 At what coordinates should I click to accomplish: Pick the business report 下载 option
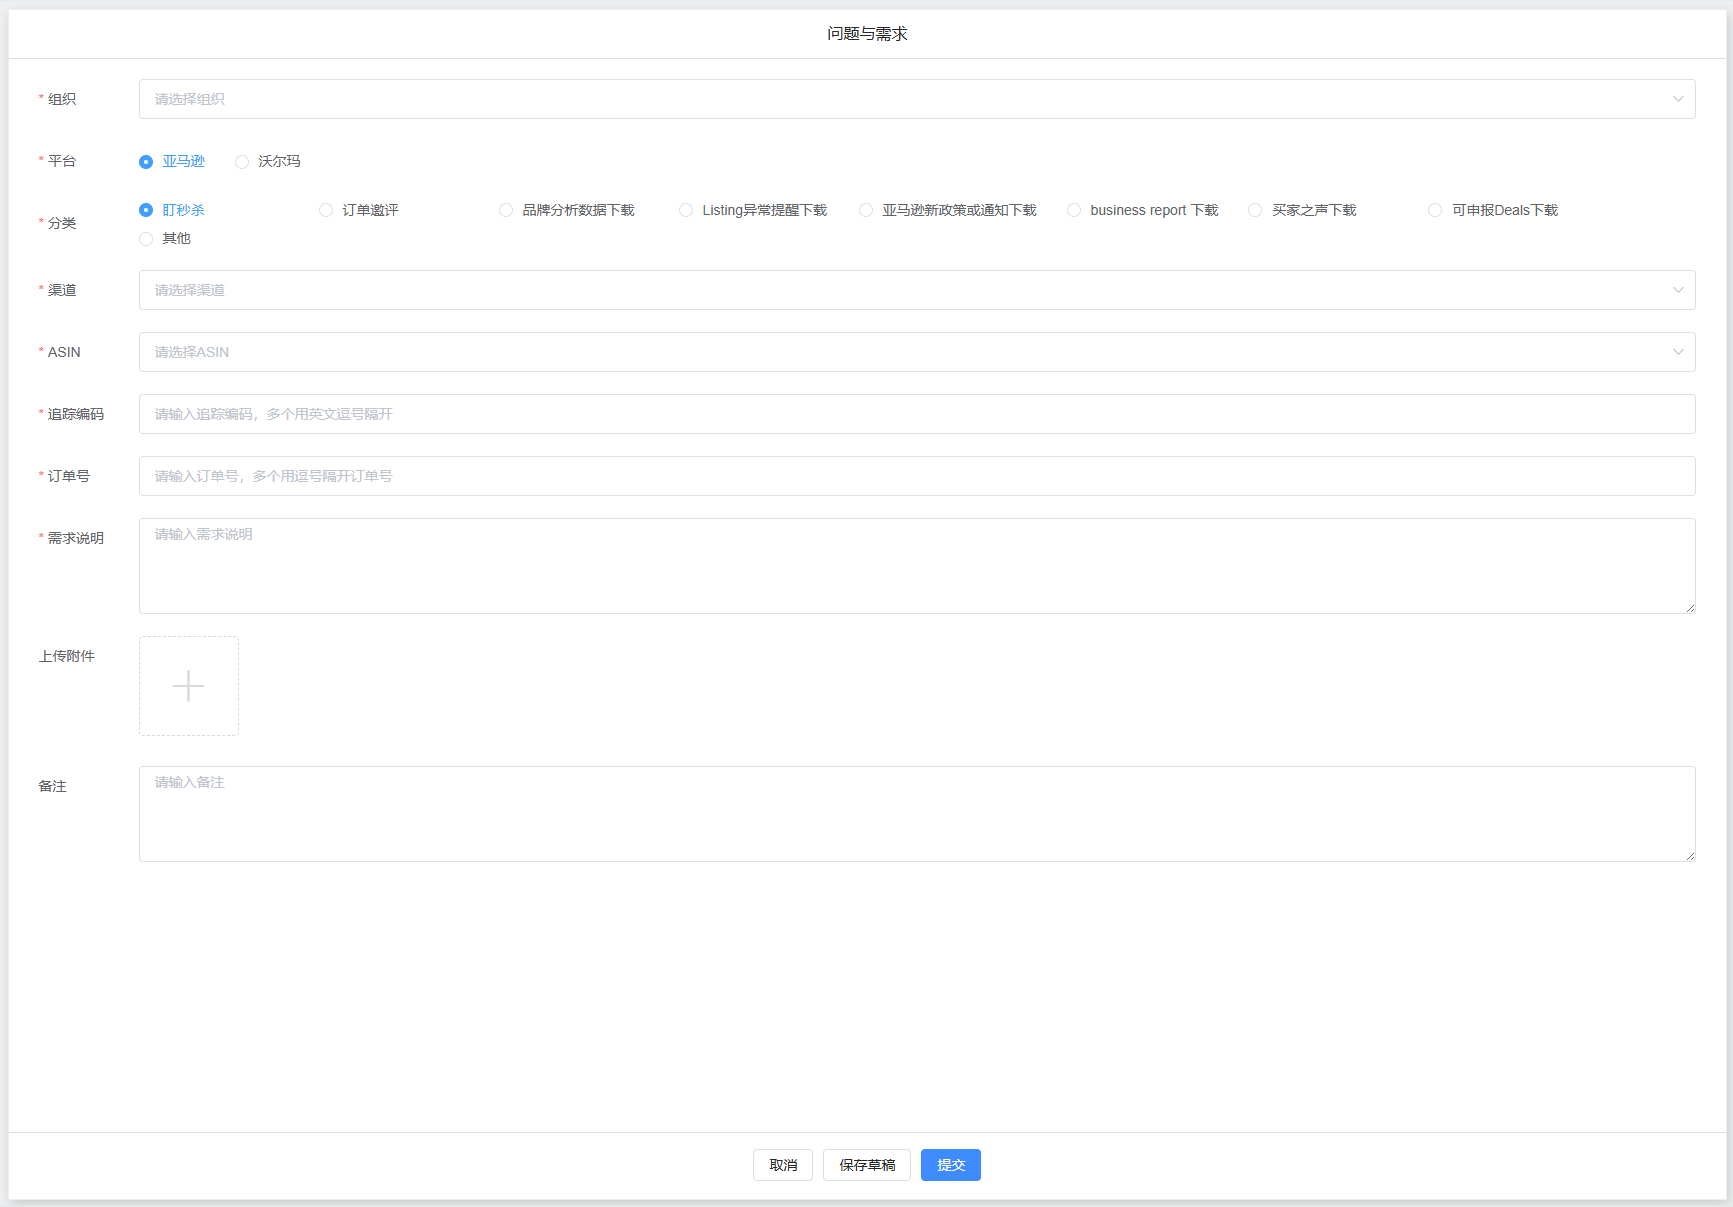pos(1074,210)
